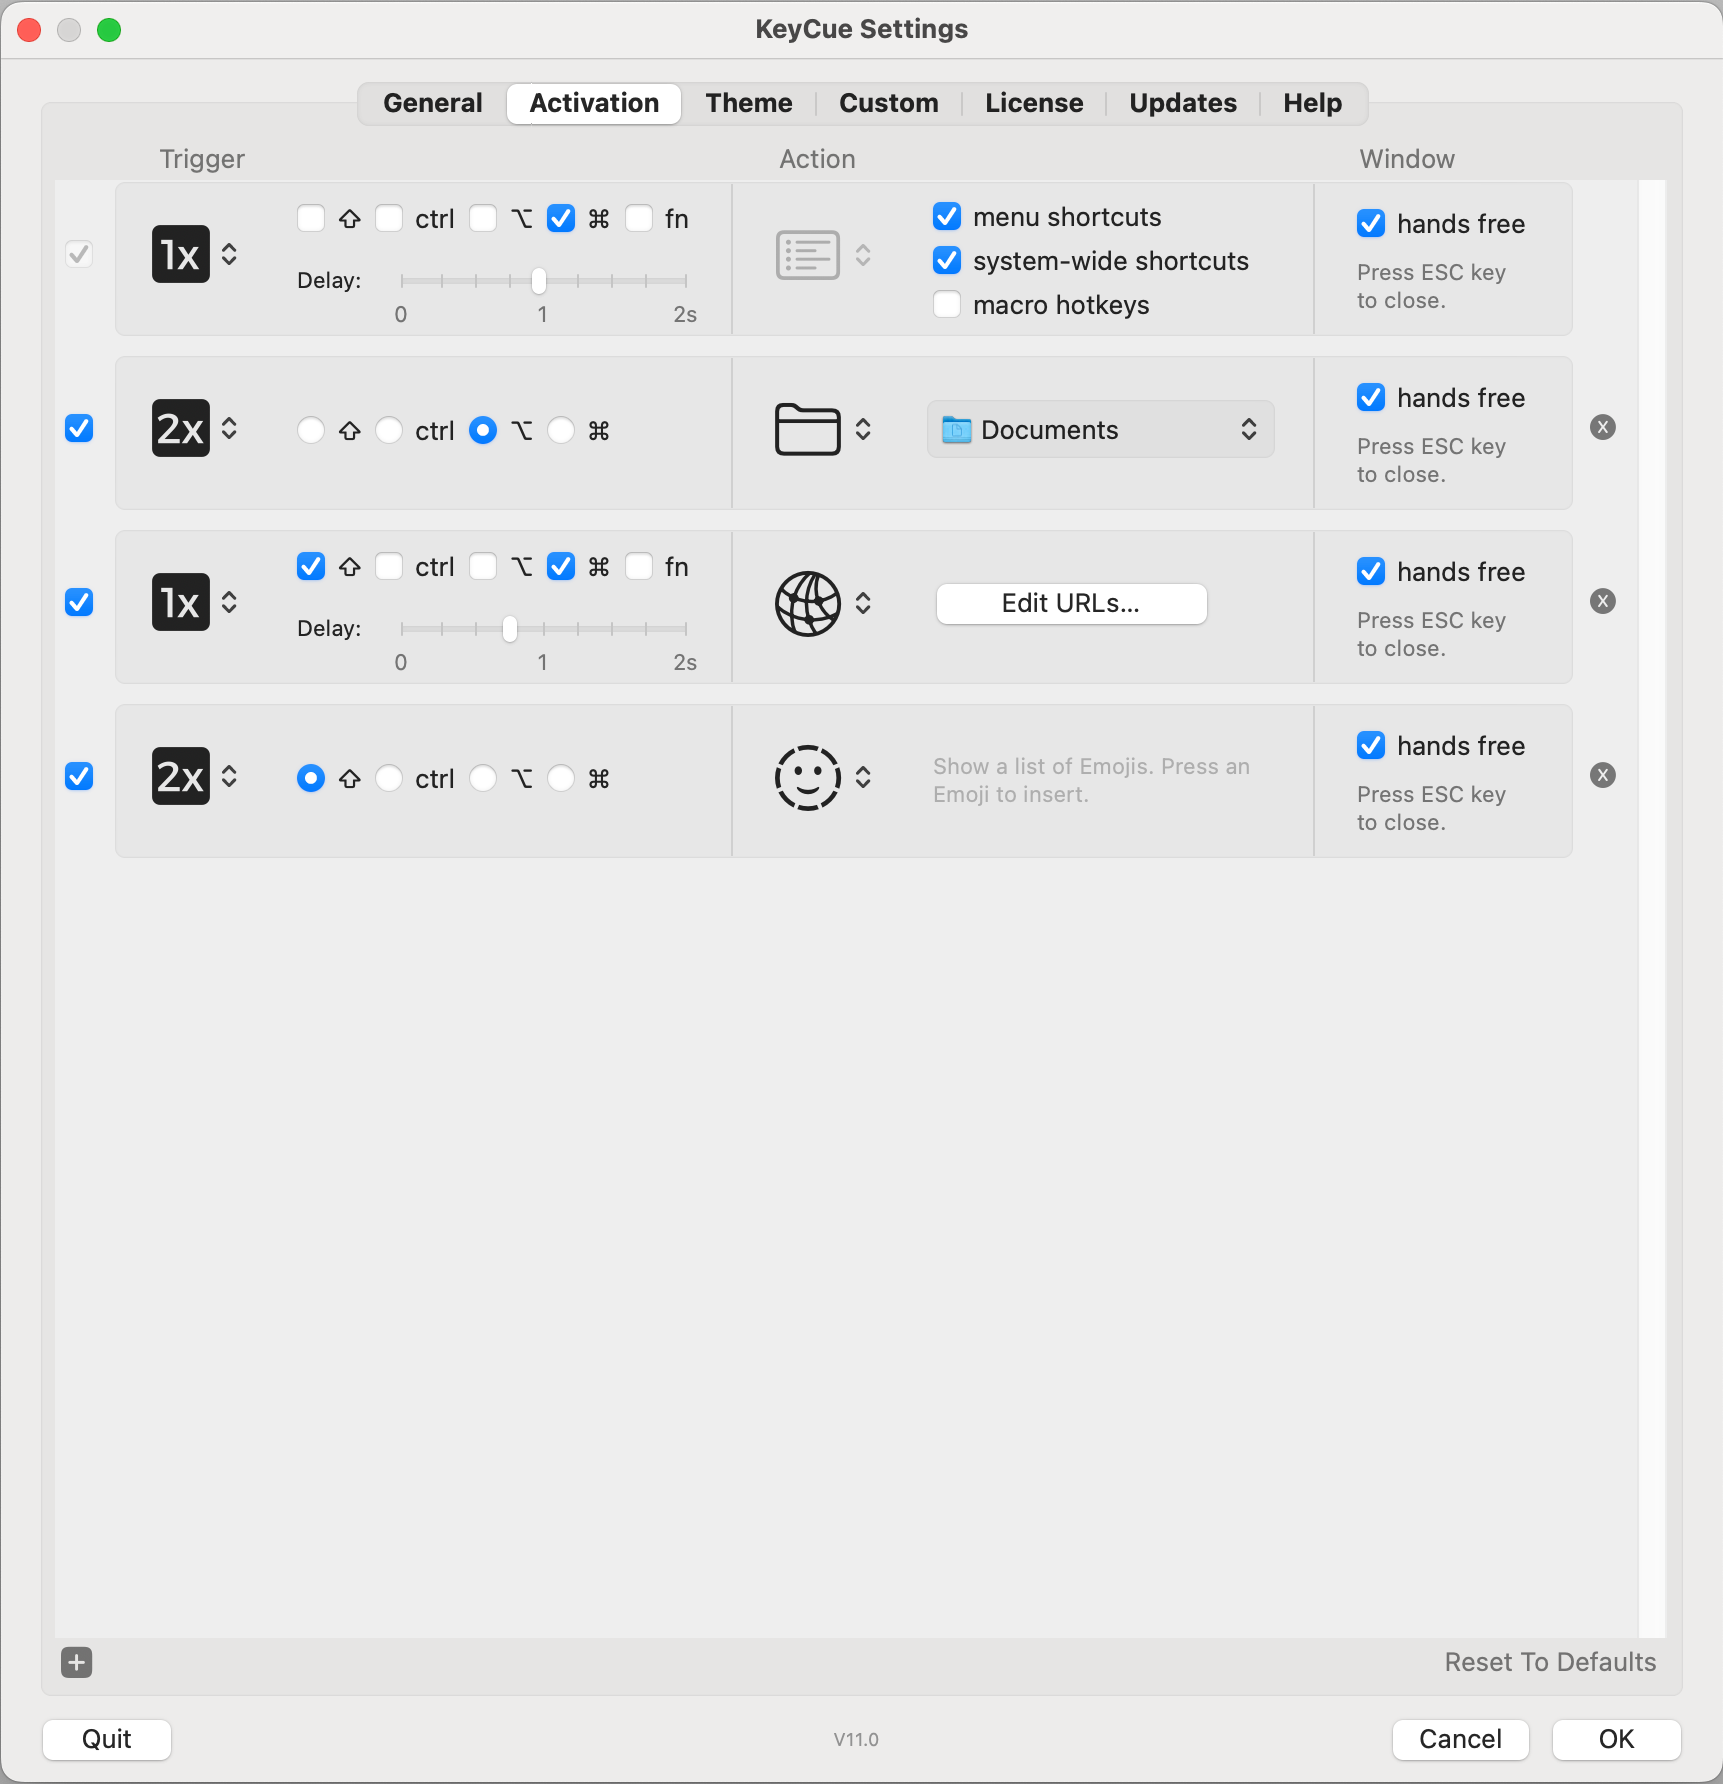
Task: Select the globe icon for URL action
Action: point(808,603)
